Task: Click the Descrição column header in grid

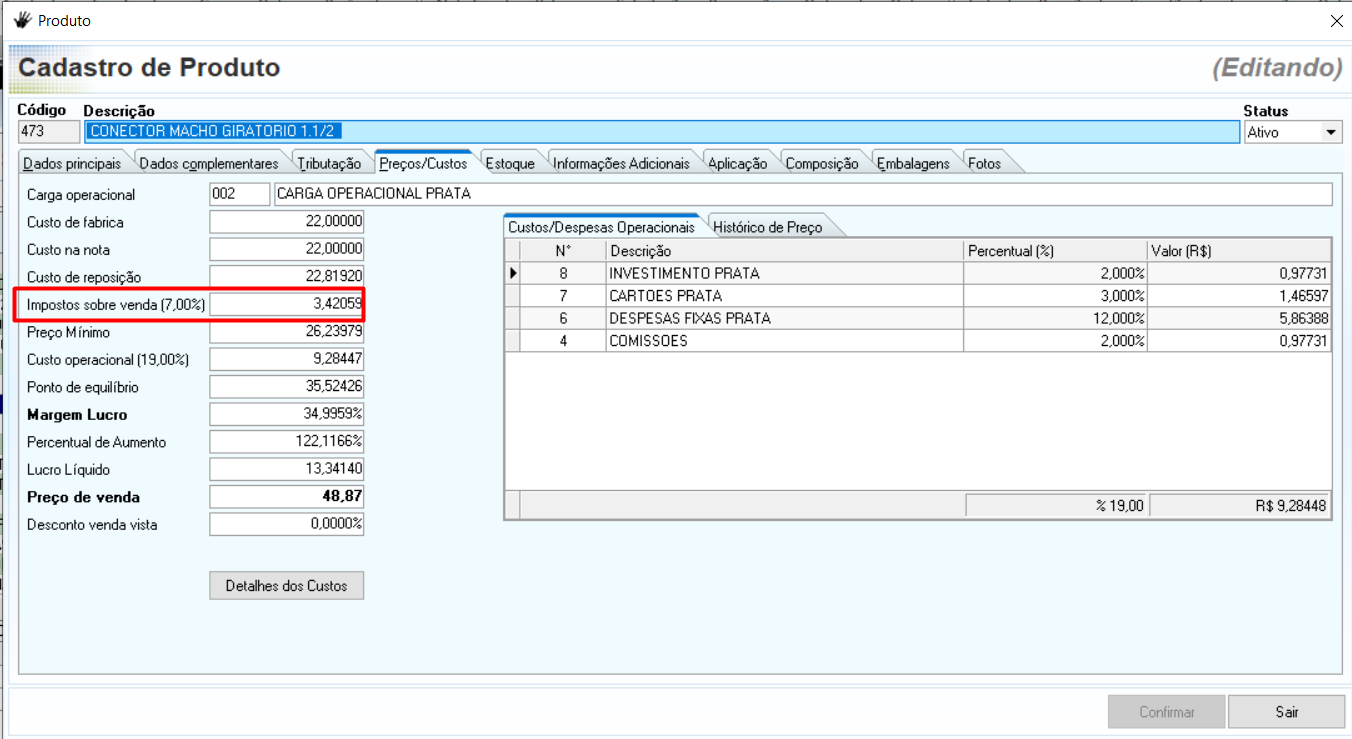Action: coord(785,251)
